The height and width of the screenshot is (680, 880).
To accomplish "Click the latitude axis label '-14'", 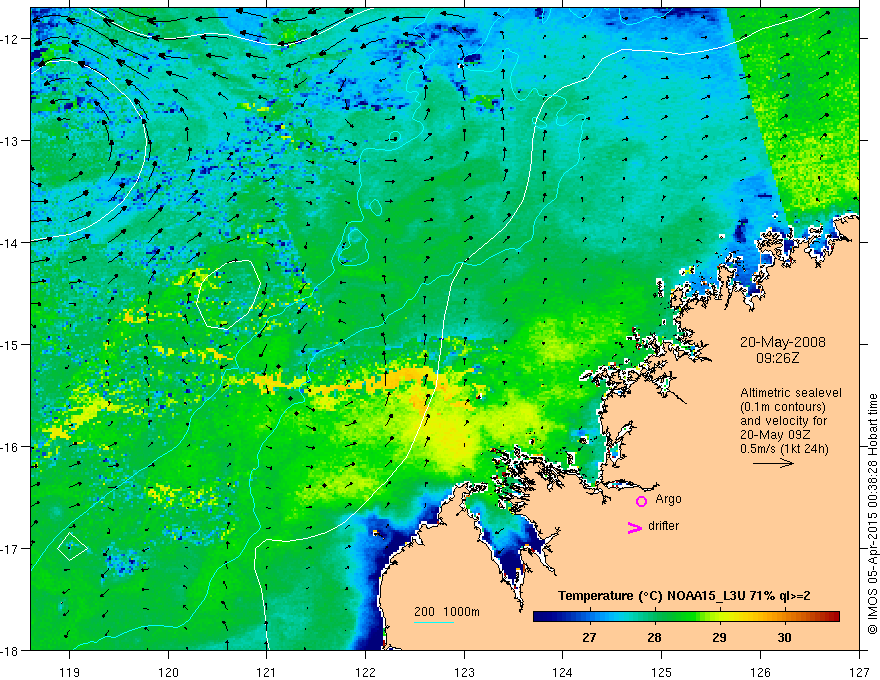I will click(10, 243).
